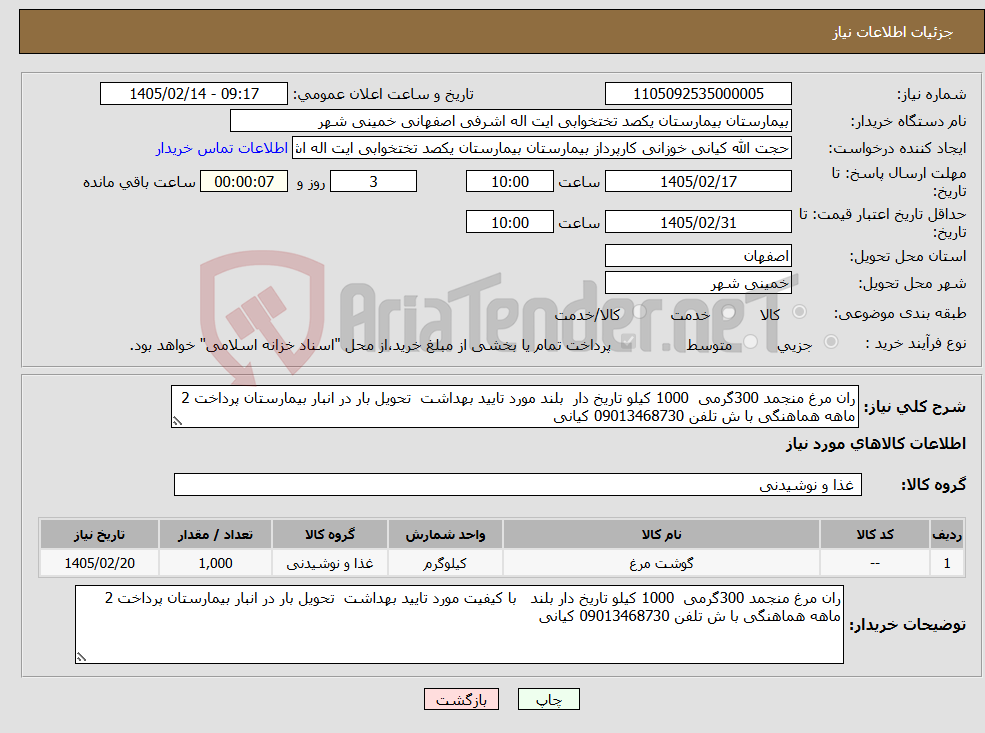
Task: Click the quantity cell 1,000
Action: (215, 563)
